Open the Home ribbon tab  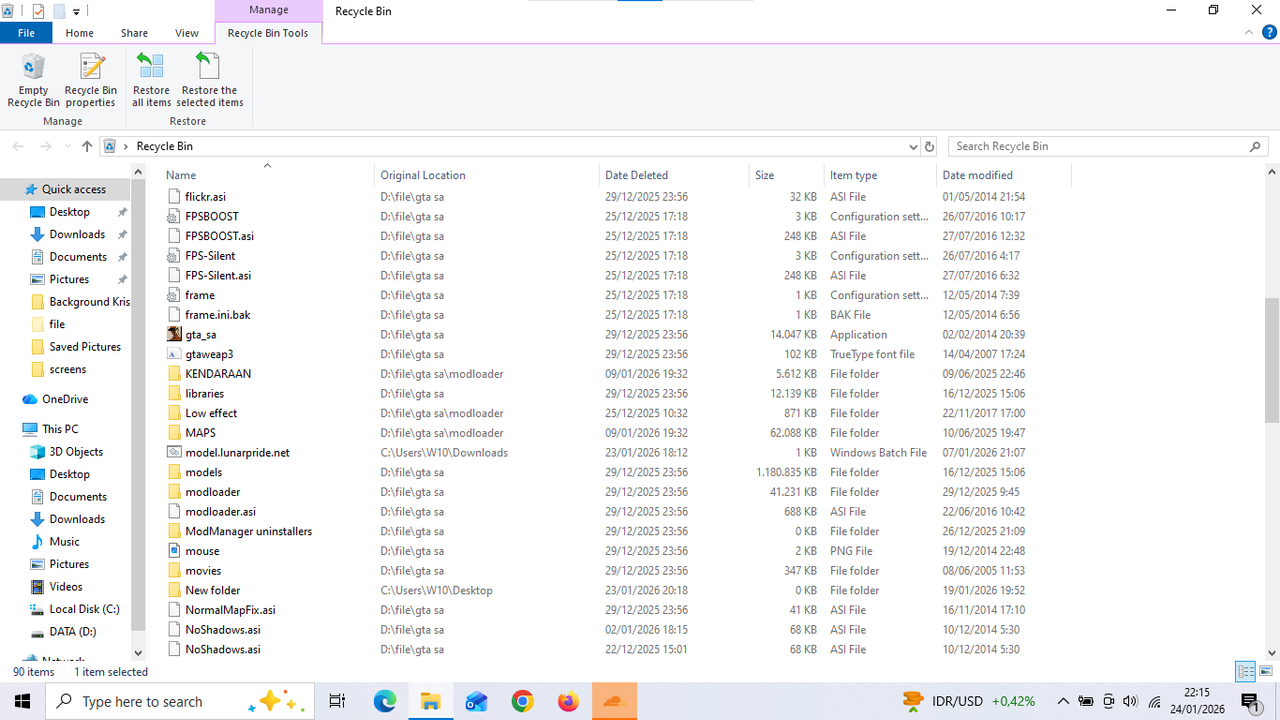coord(79,33)
